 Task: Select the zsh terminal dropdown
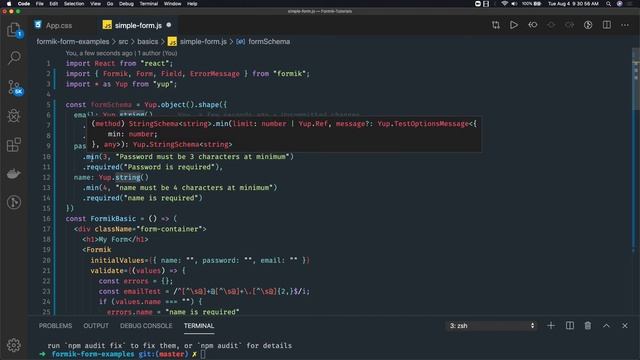click(491, 326)
